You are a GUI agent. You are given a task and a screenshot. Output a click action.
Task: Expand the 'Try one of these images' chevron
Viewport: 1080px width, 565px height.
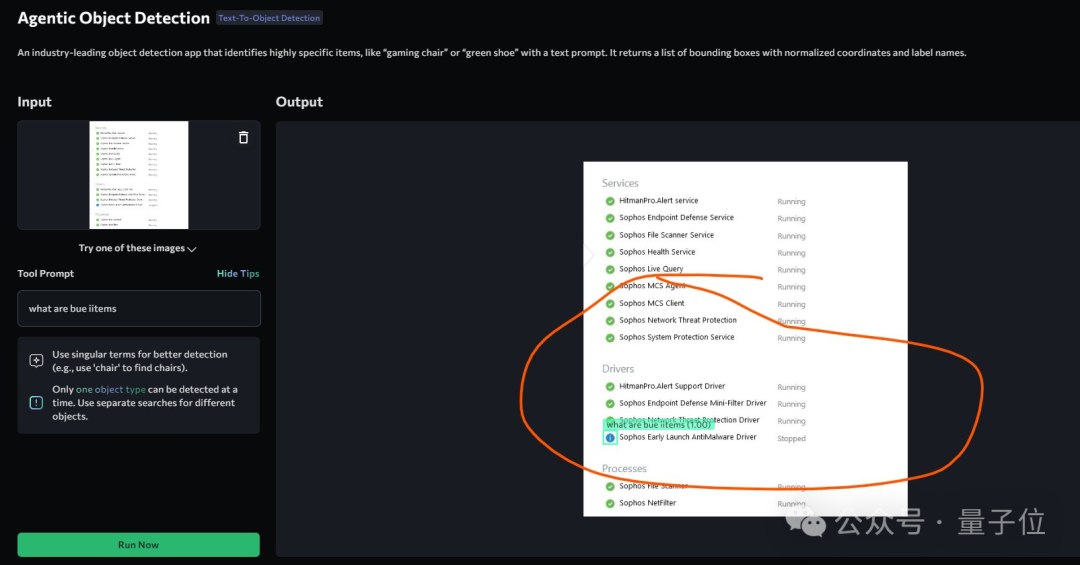(192, 249)
